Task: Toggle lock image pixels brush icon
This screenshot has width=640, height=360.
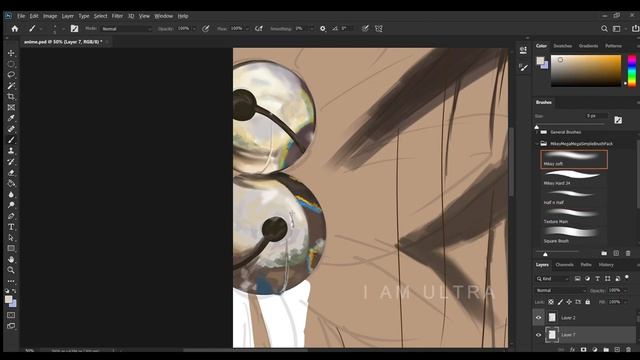Action: pos(560,302)
